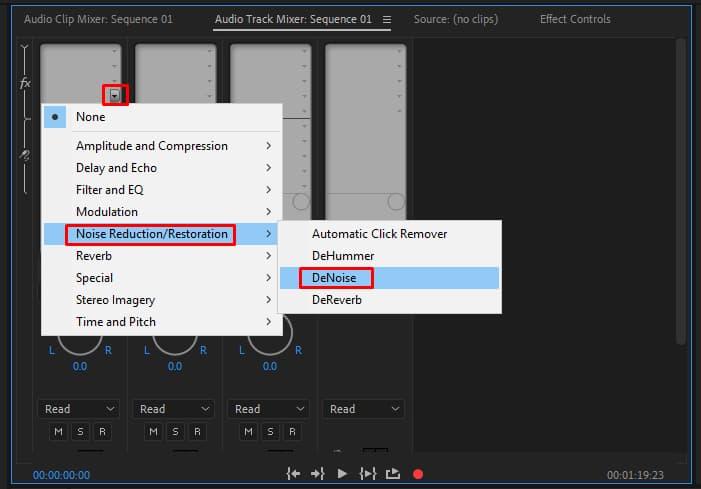Open first track's effect slot dropdown arrow
This screenshot has width=701, height=489.
pyautogui.click(x=115, y=95)
